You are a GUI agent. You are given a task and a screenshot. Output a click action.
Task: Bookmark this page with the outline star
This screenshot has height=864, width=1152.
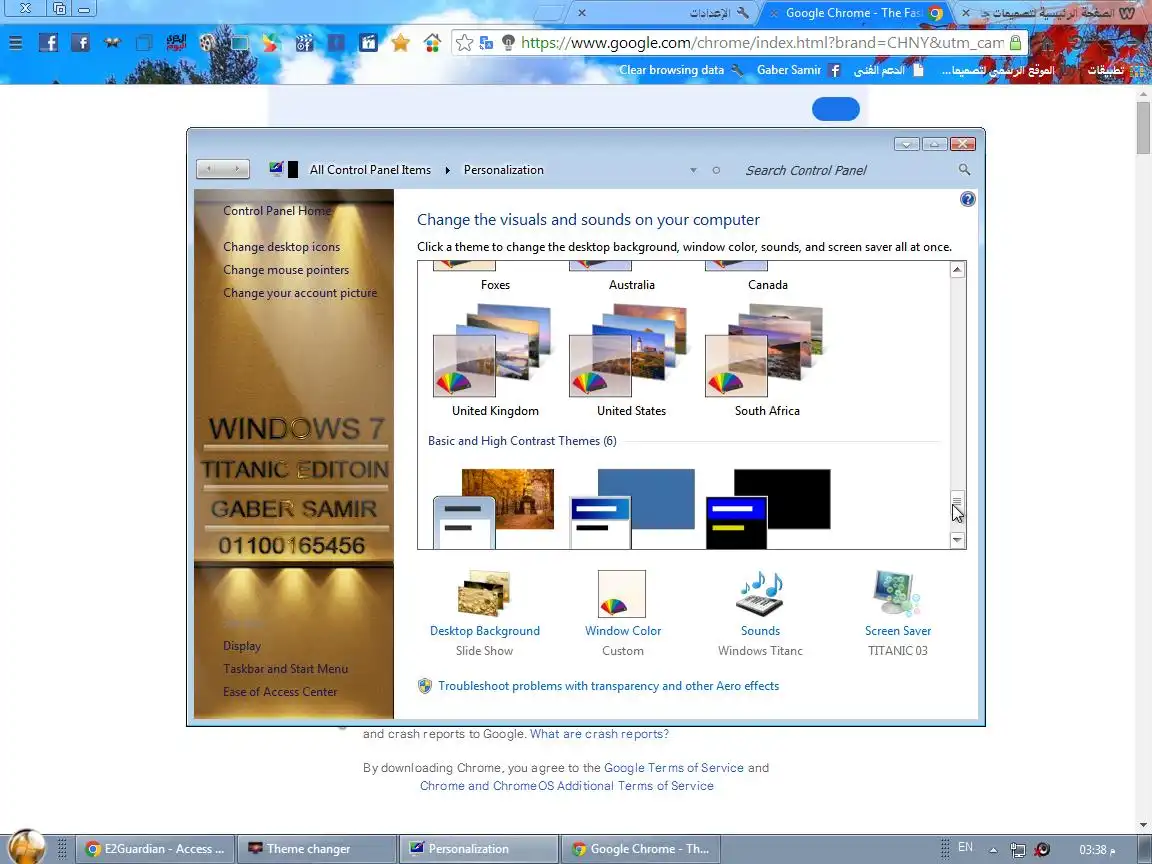point(464,43)
